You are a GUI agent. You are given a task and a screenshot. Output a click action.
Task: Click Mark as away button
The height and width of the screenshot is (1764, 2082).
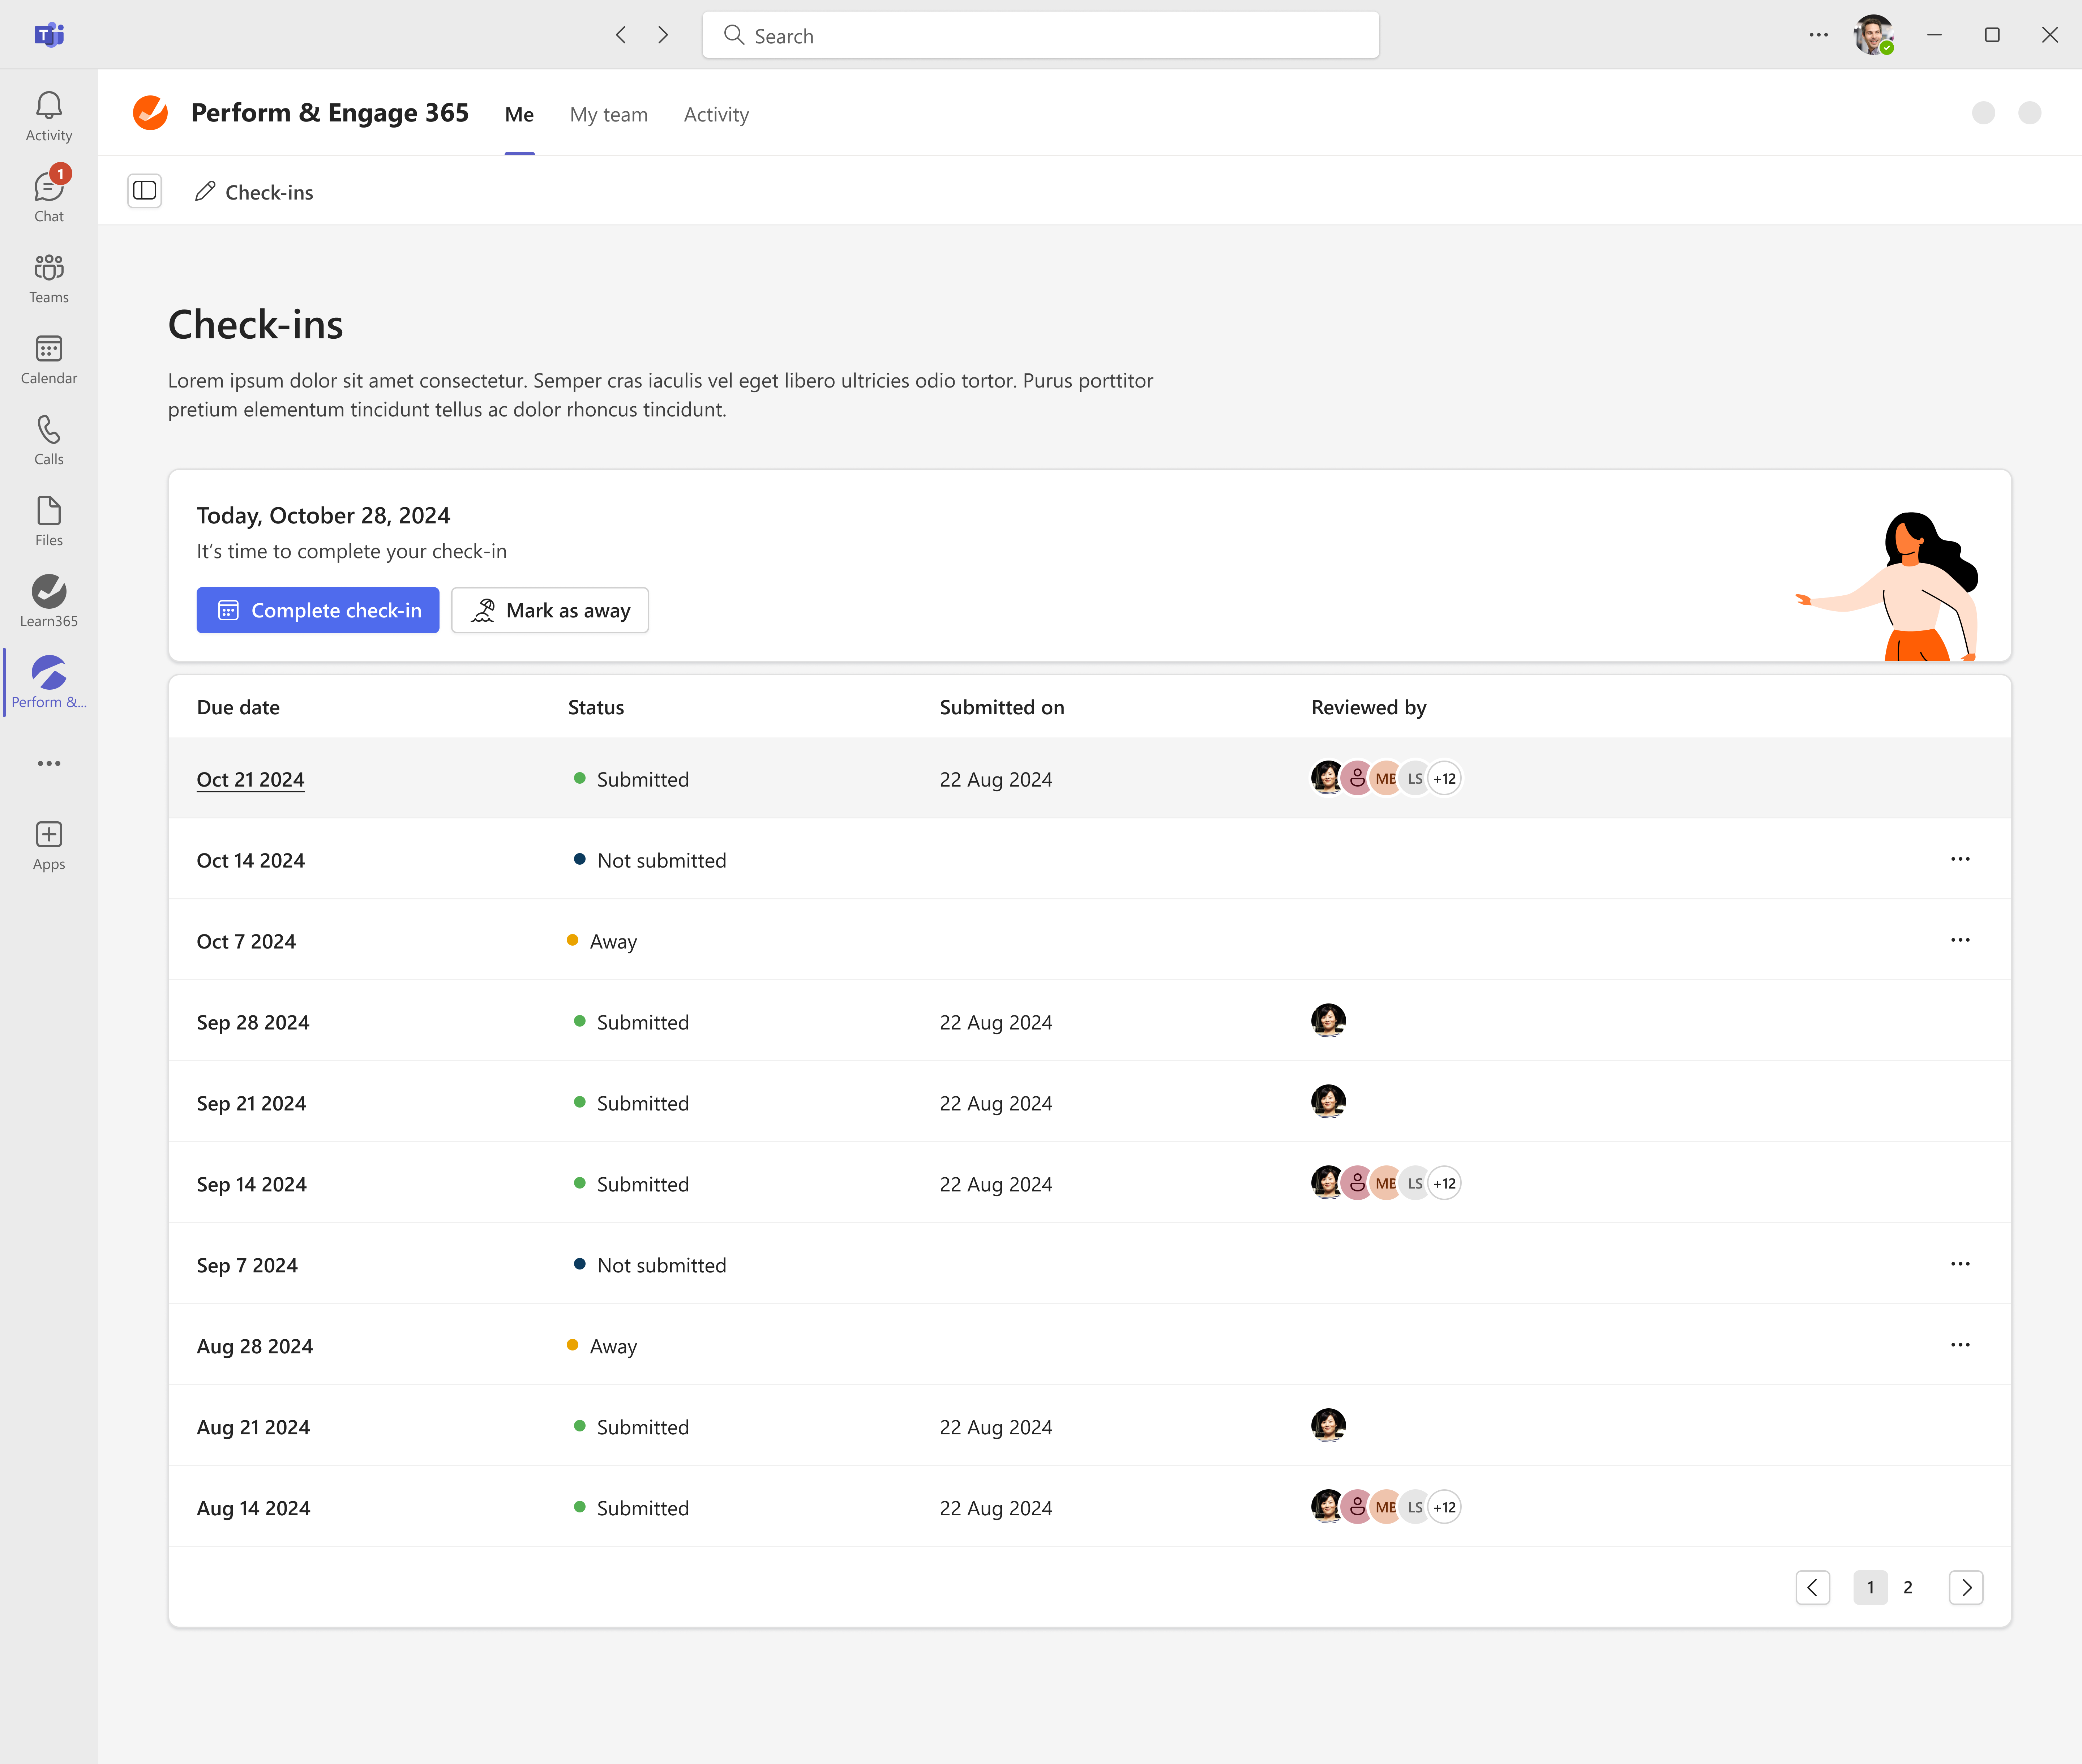click(550, 610)
